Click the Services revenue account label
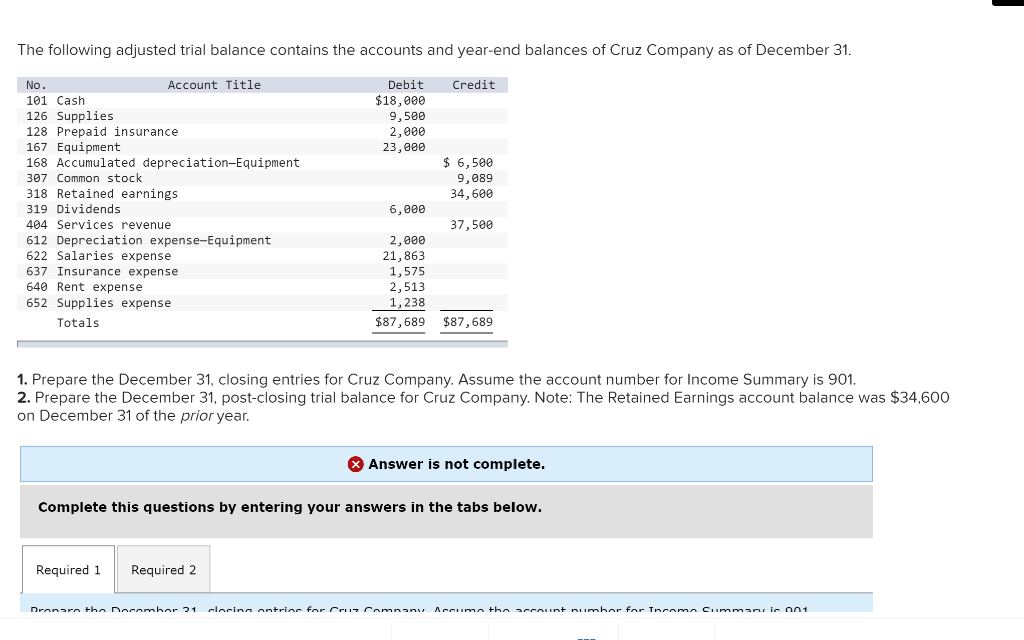 [114, 225]
